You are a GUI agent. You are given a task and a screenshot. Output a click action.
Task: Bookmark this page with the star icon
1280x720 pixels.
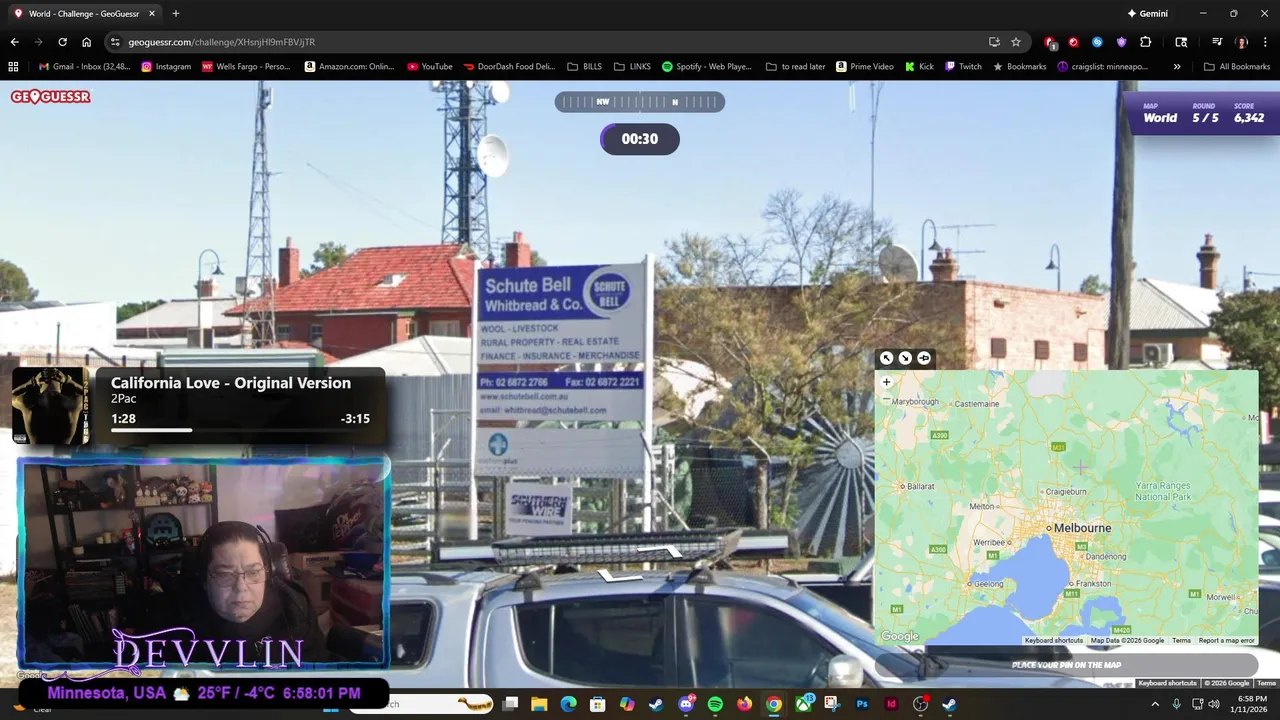point(1016,42)
